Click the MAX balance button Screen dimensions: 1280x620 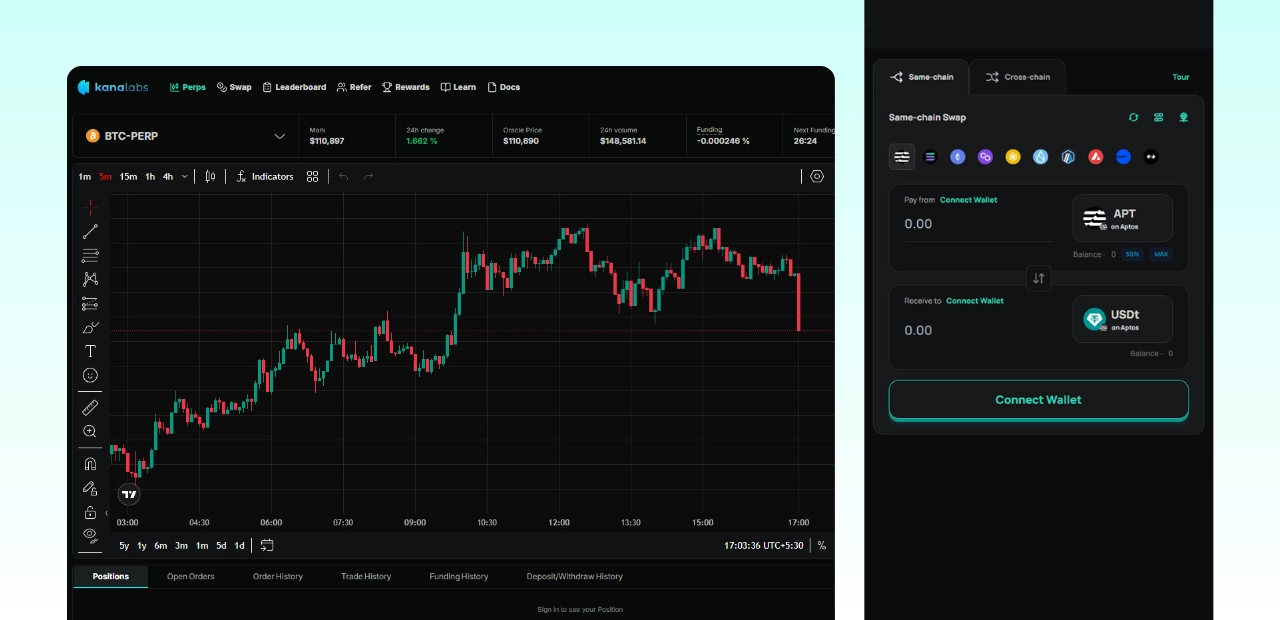[x=1161, y=255]
